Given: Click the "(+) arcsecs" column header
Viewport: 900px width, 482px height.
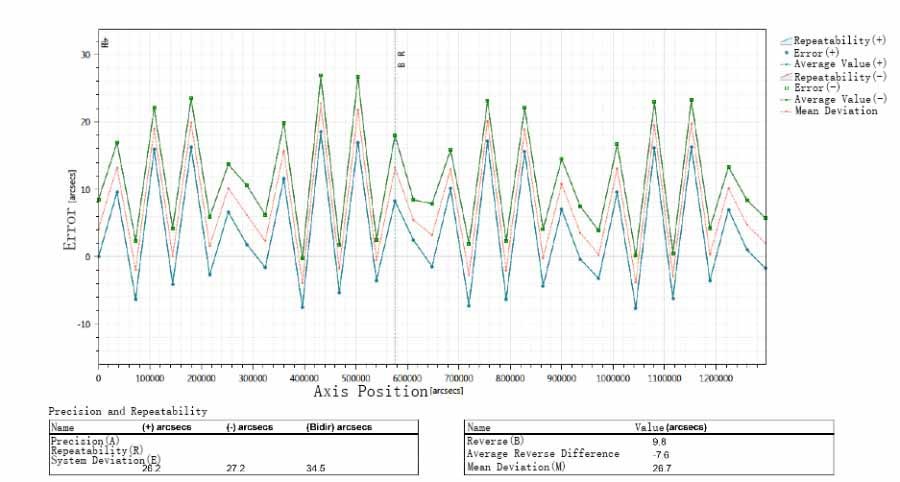Looking at the screenshot, I should (x=166, y=427).
